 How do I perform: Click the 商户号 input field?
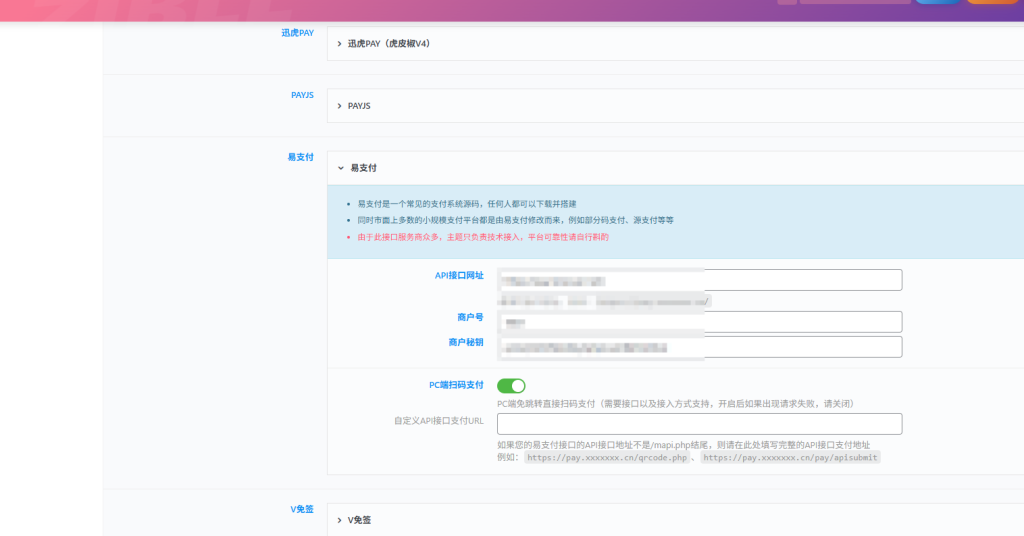point(699,322)
